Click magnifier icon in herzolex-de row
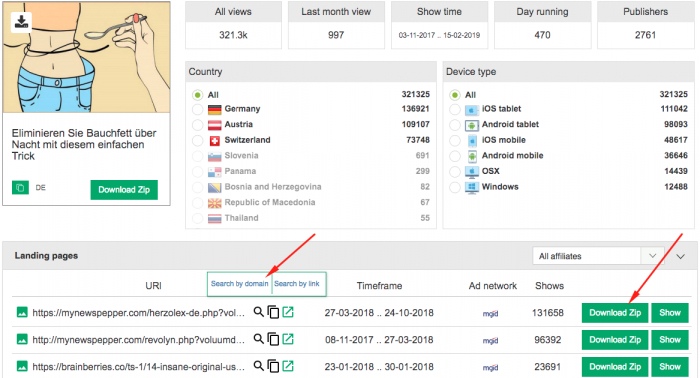The width and height of the screenshot is (700, 378). 258,312
